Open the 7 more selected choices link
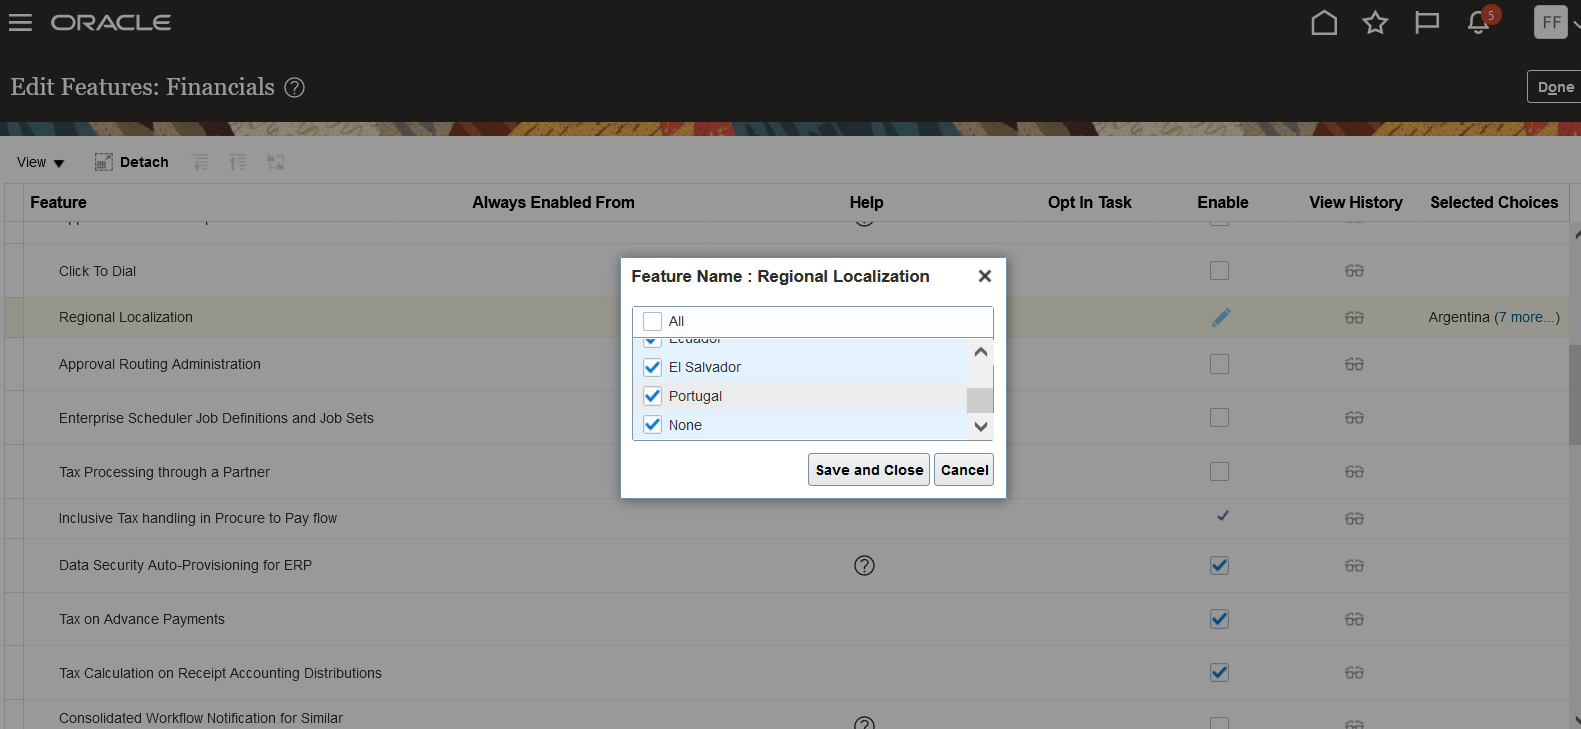The image size is (1581, 729). (1527, 317)
